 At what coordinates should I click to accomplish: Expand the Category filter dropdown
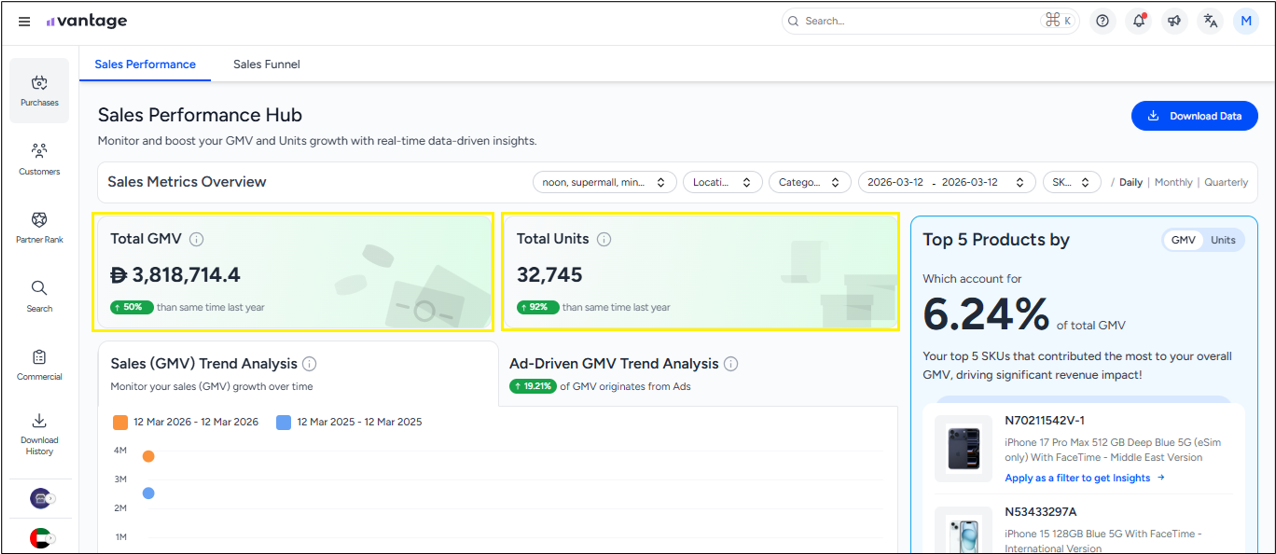[808, 183]
